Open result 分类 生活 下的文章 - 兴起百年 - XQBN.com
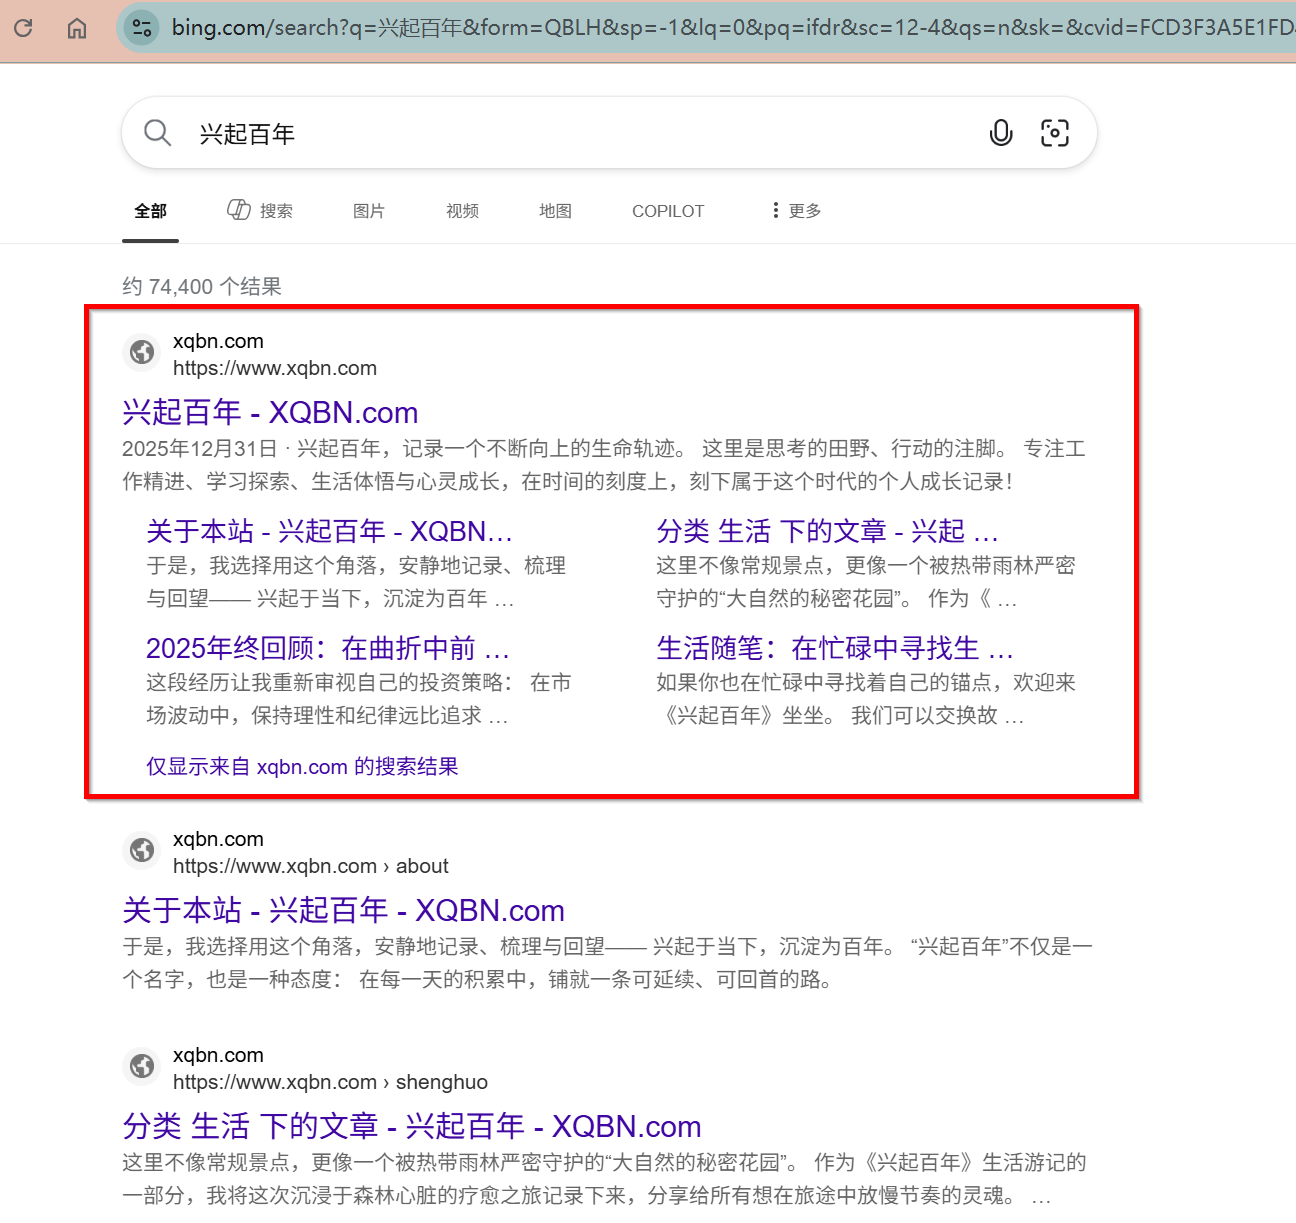The width and height of the screenshot is (1296, 1223). coord(412,1126)
